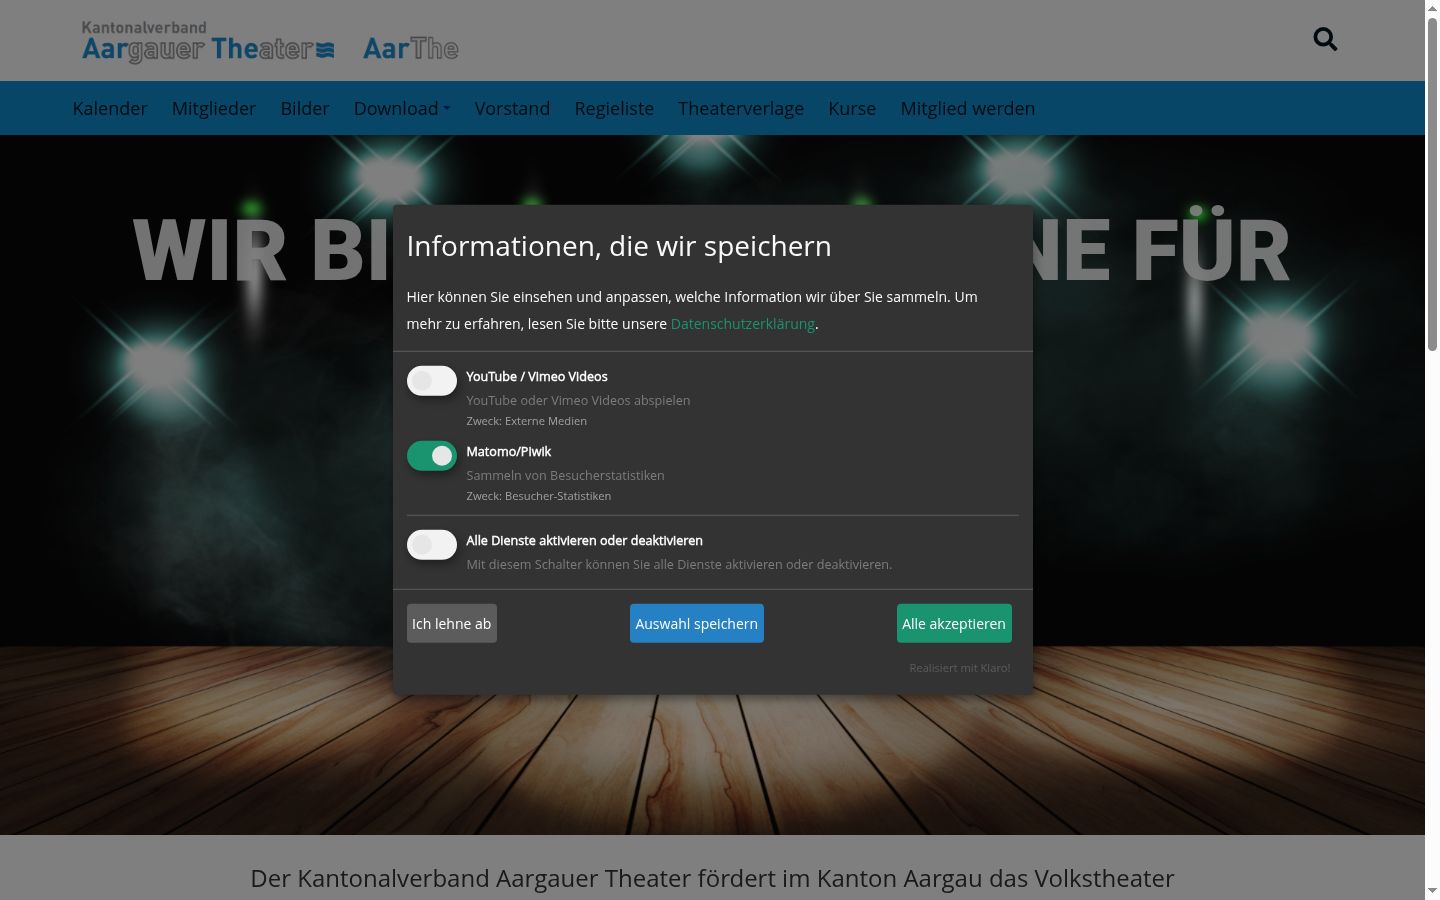1440x900 pixels.
Task: Toggle the switch for Alle Dienste aktivieren oder deaktivieren
Action: [x=432, y=545]
